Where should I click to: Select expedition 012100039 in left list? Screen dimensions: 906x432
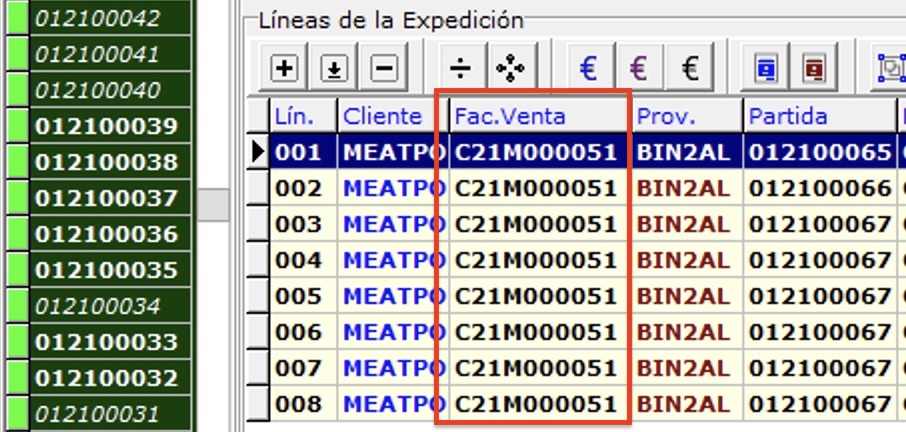[x=106, y=126]
